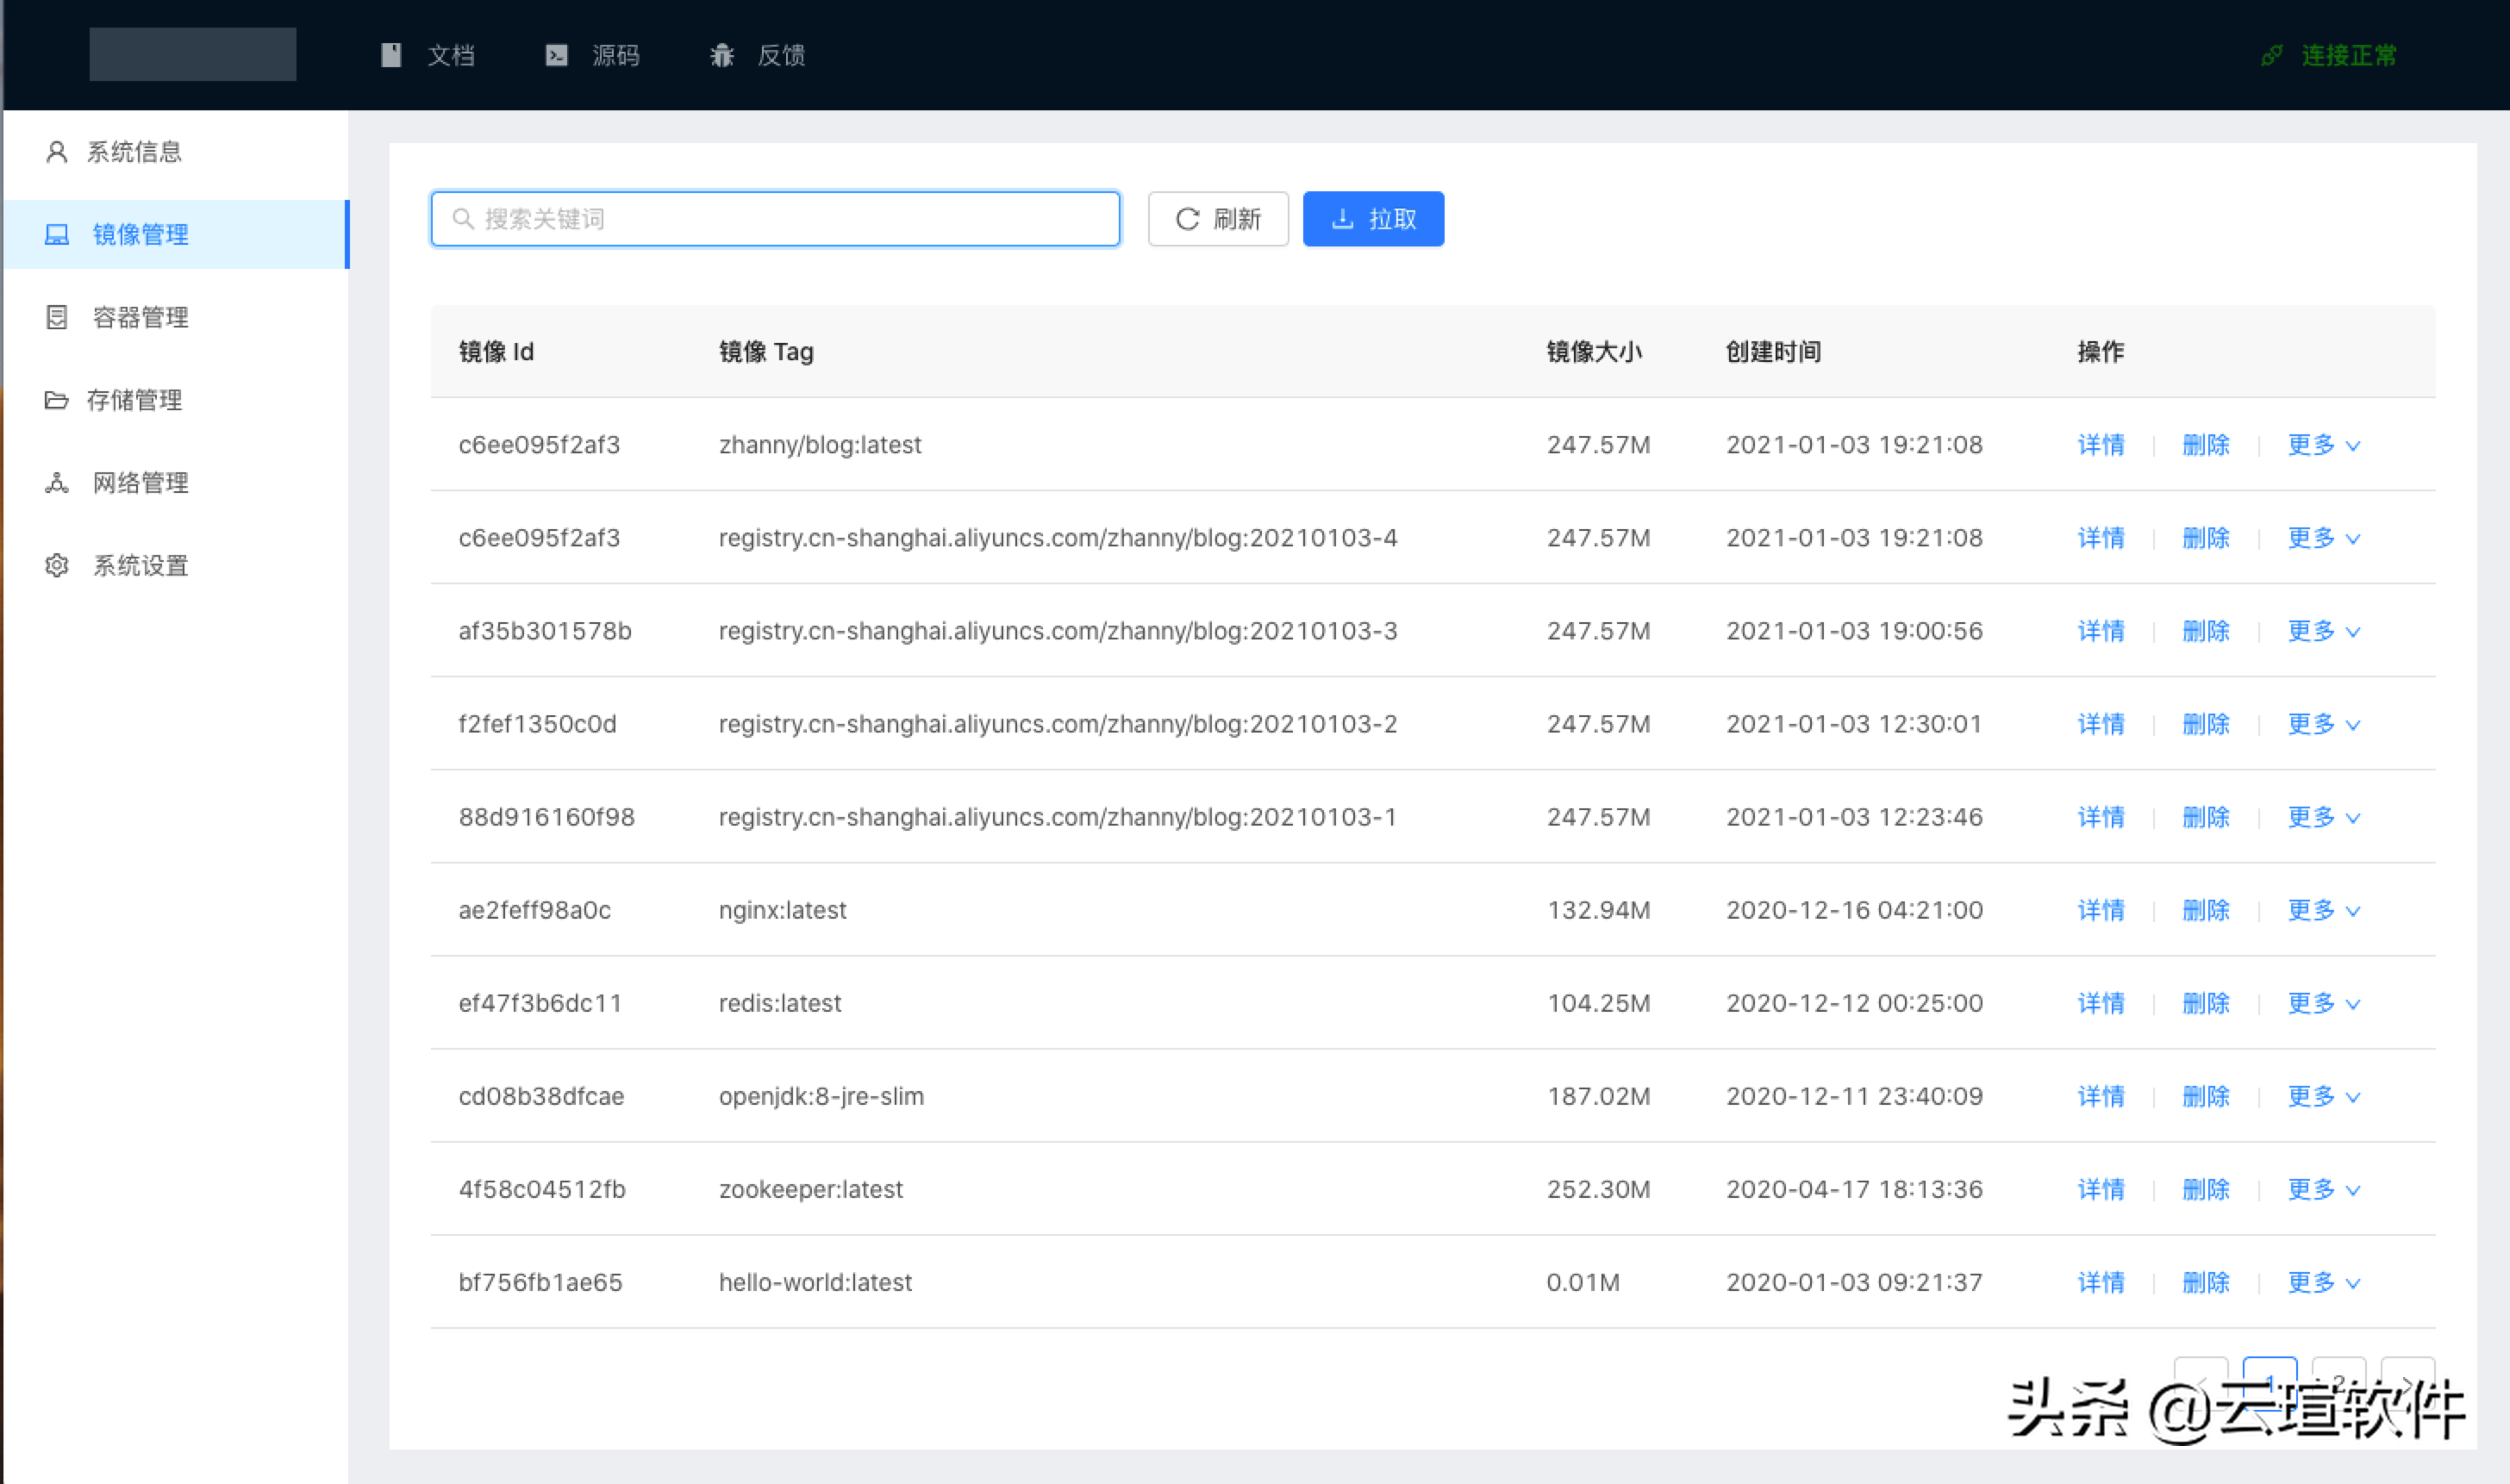
Task: Expand 更多 for redis:latest
Action: (2324, 1003)
